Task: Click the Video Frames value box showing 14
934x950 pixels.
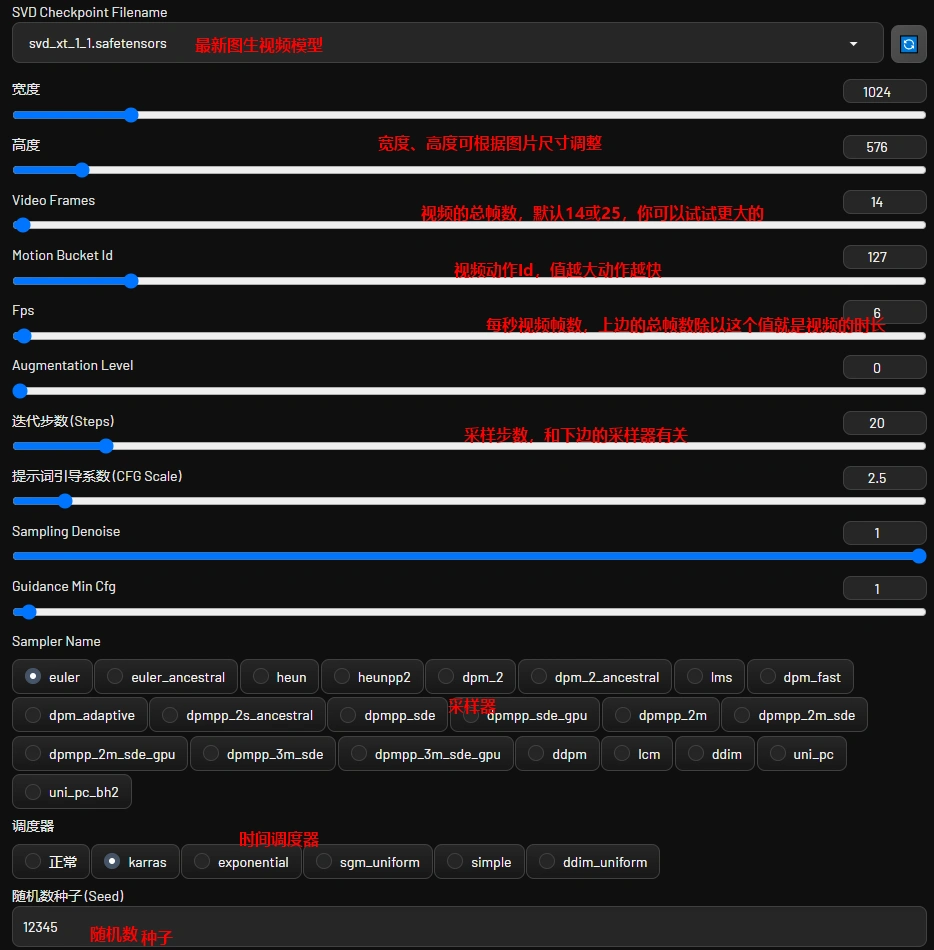Action: [884, 202]
